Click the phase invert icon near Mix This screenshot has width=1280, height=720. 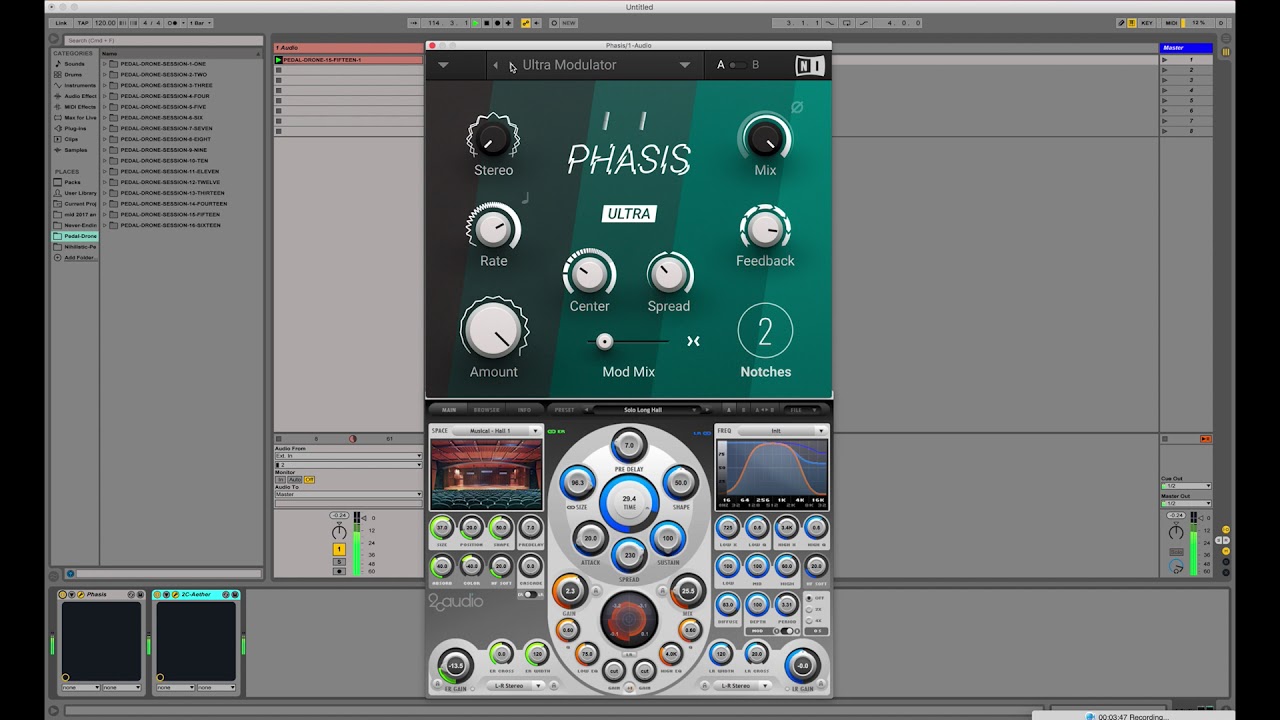point(797,107)
